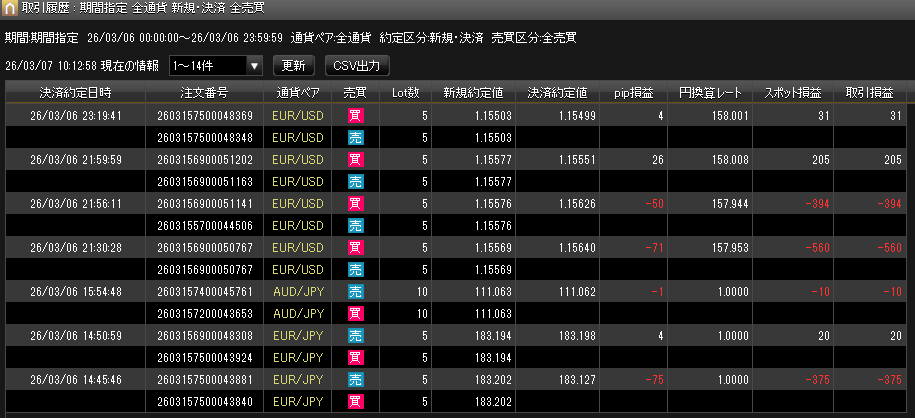Click the 売 badge for order 2603155700044506

(x=355, y=225)
